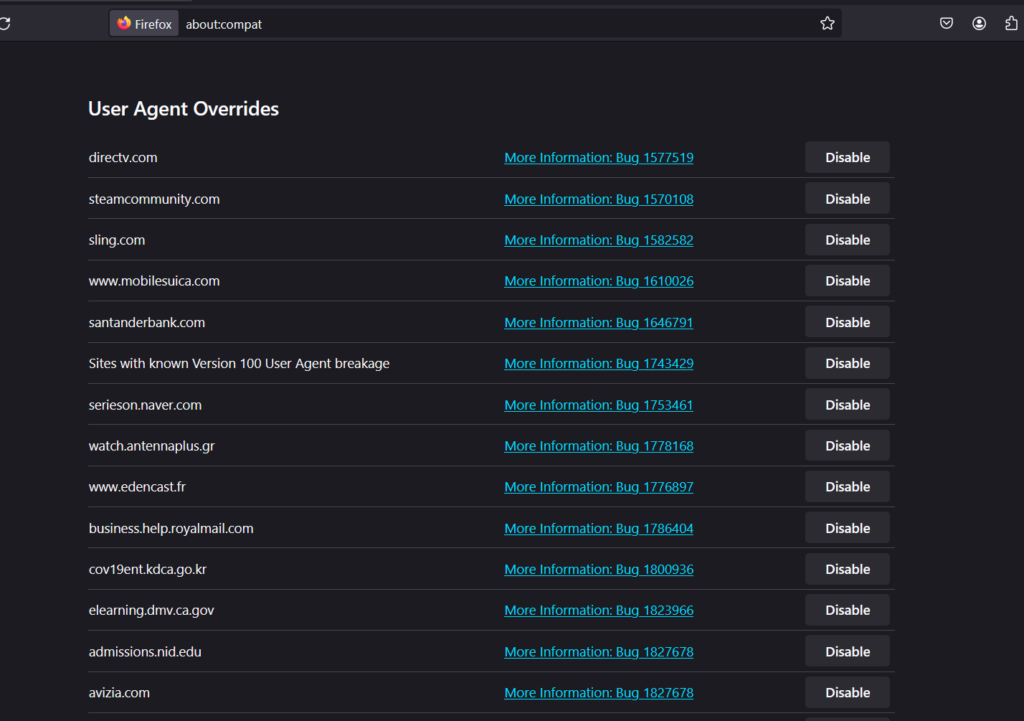Open More Information link for www.edencast.fr
The image size is (1024, 721).
(x=598, y=487)
